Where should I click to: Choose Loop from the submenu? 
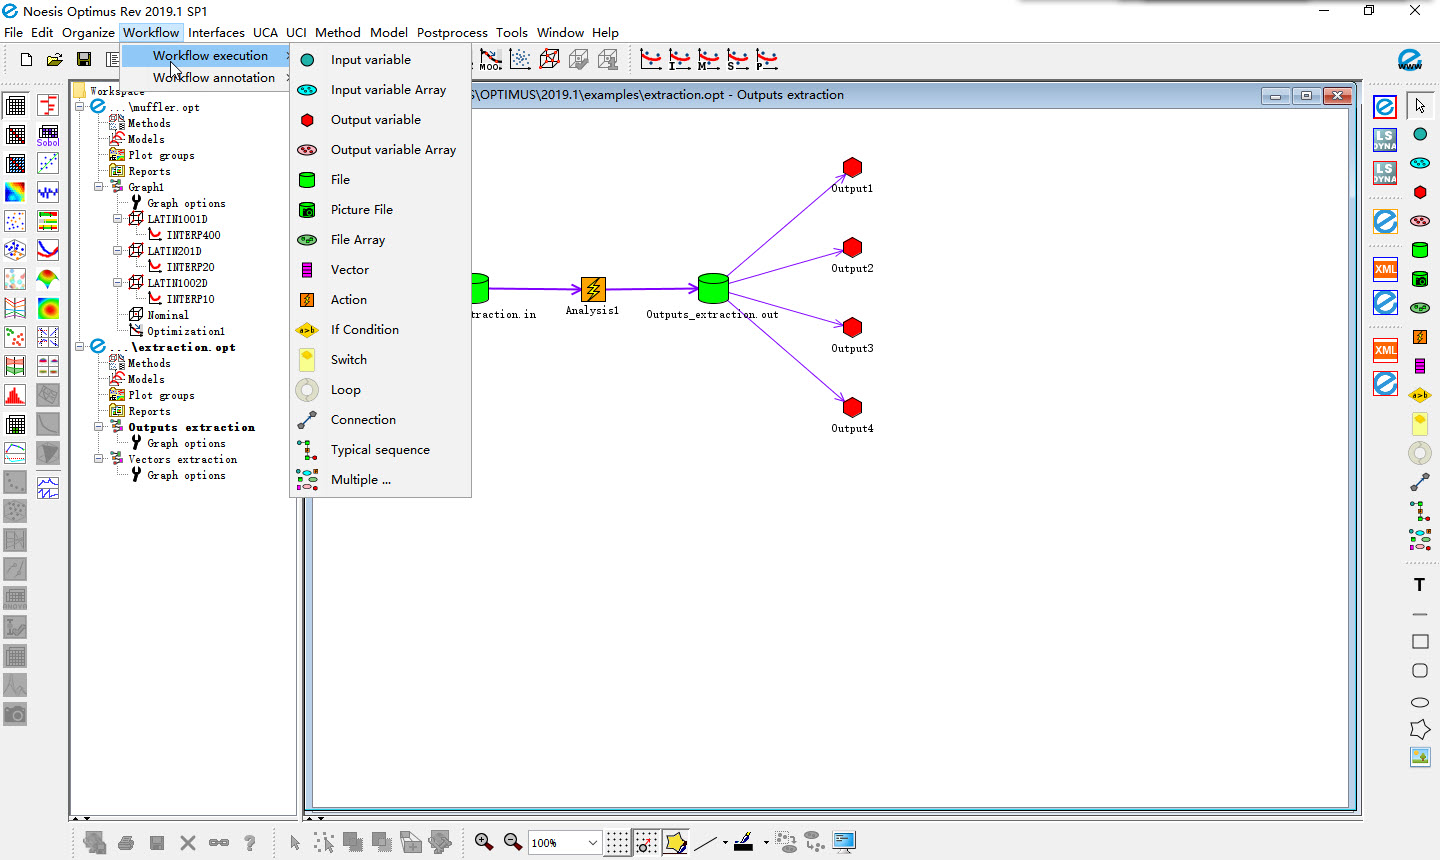click(380, 390)
